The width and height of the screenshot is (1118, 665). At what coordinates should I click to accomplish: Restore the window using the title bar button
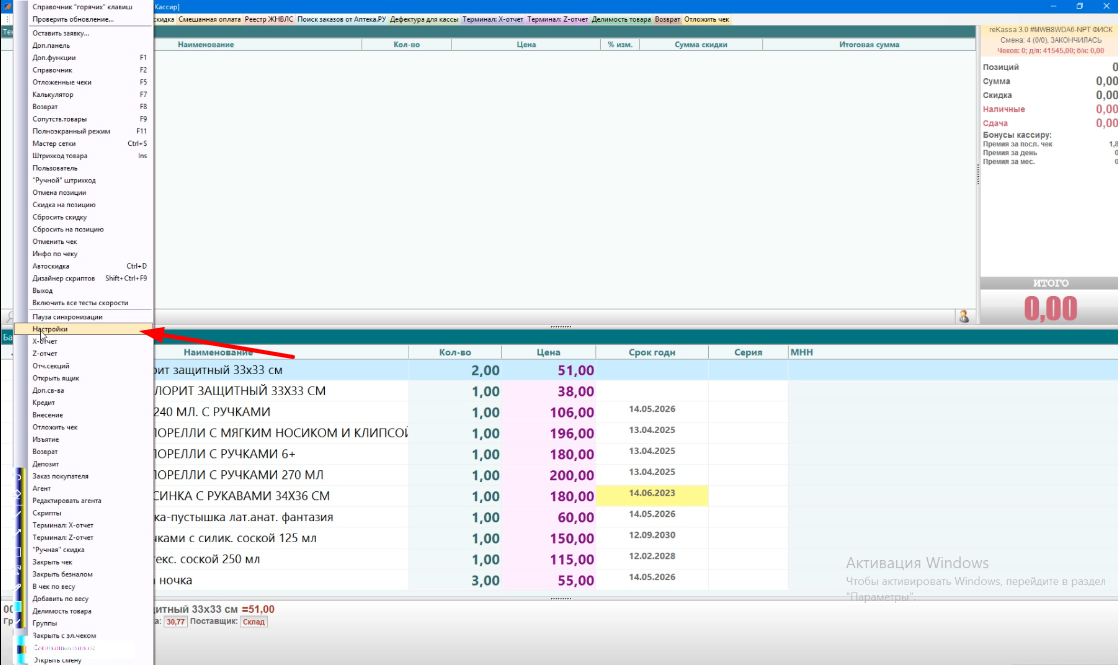(x=1079, y=6)
